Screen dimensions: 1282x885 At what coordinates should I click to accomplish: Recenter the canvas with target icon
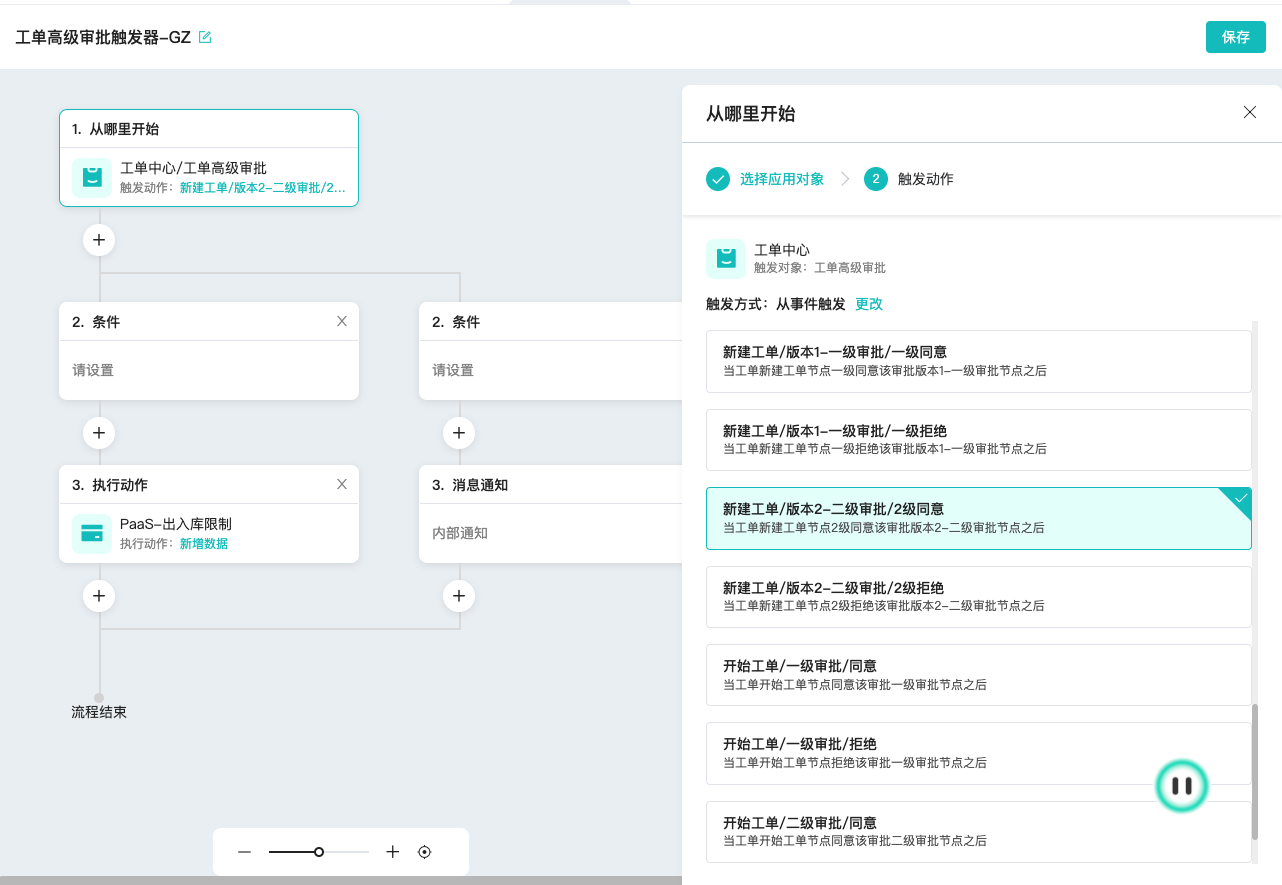[424, 852]
